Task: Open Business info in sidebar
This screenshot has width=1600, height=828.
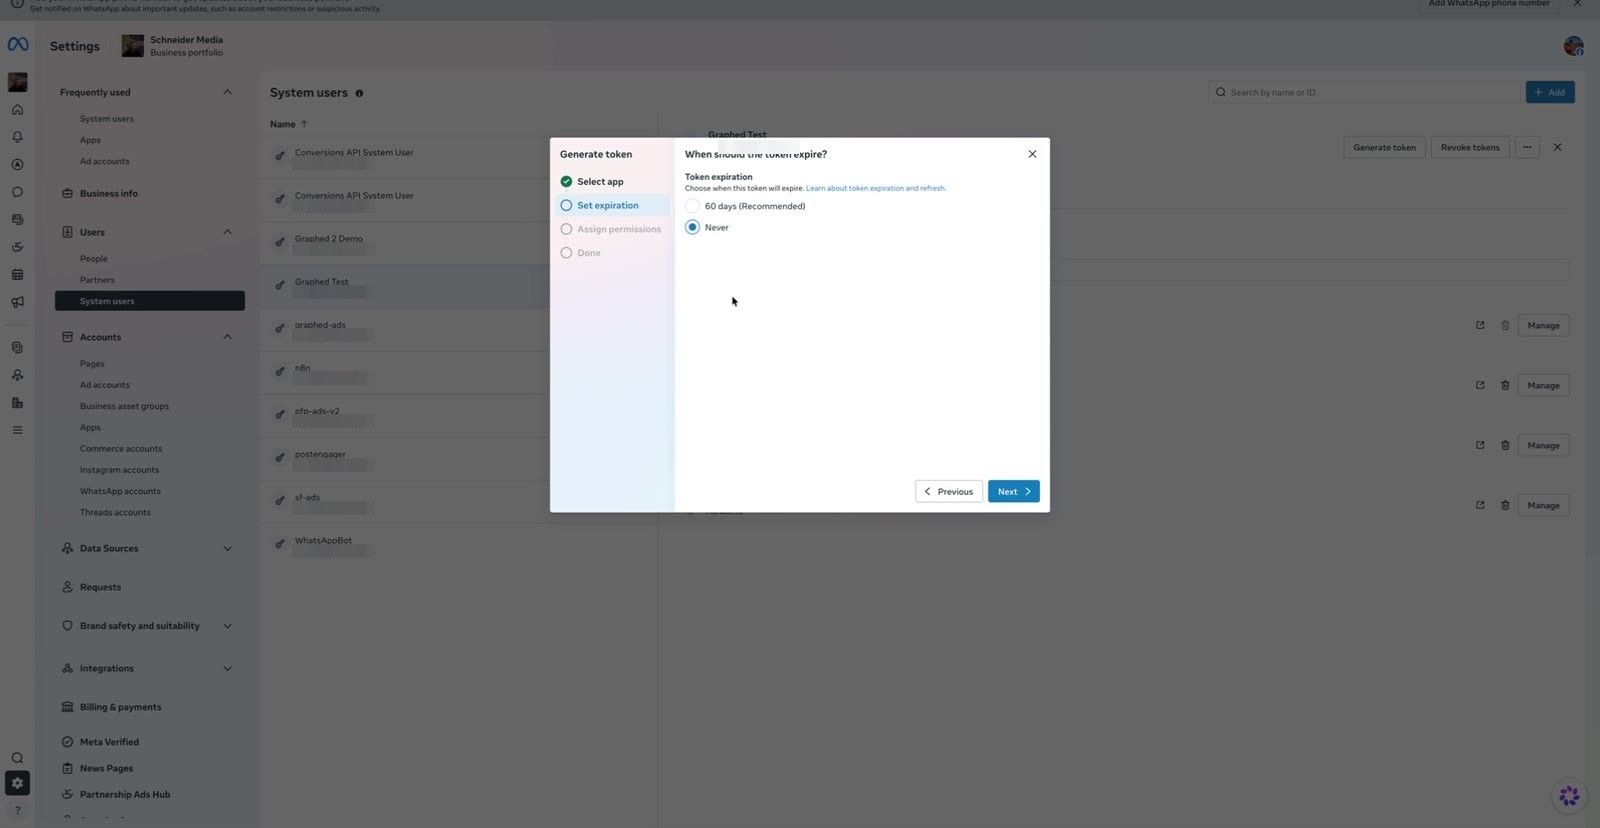Action: pyautogui.click(x=108, y=193)
